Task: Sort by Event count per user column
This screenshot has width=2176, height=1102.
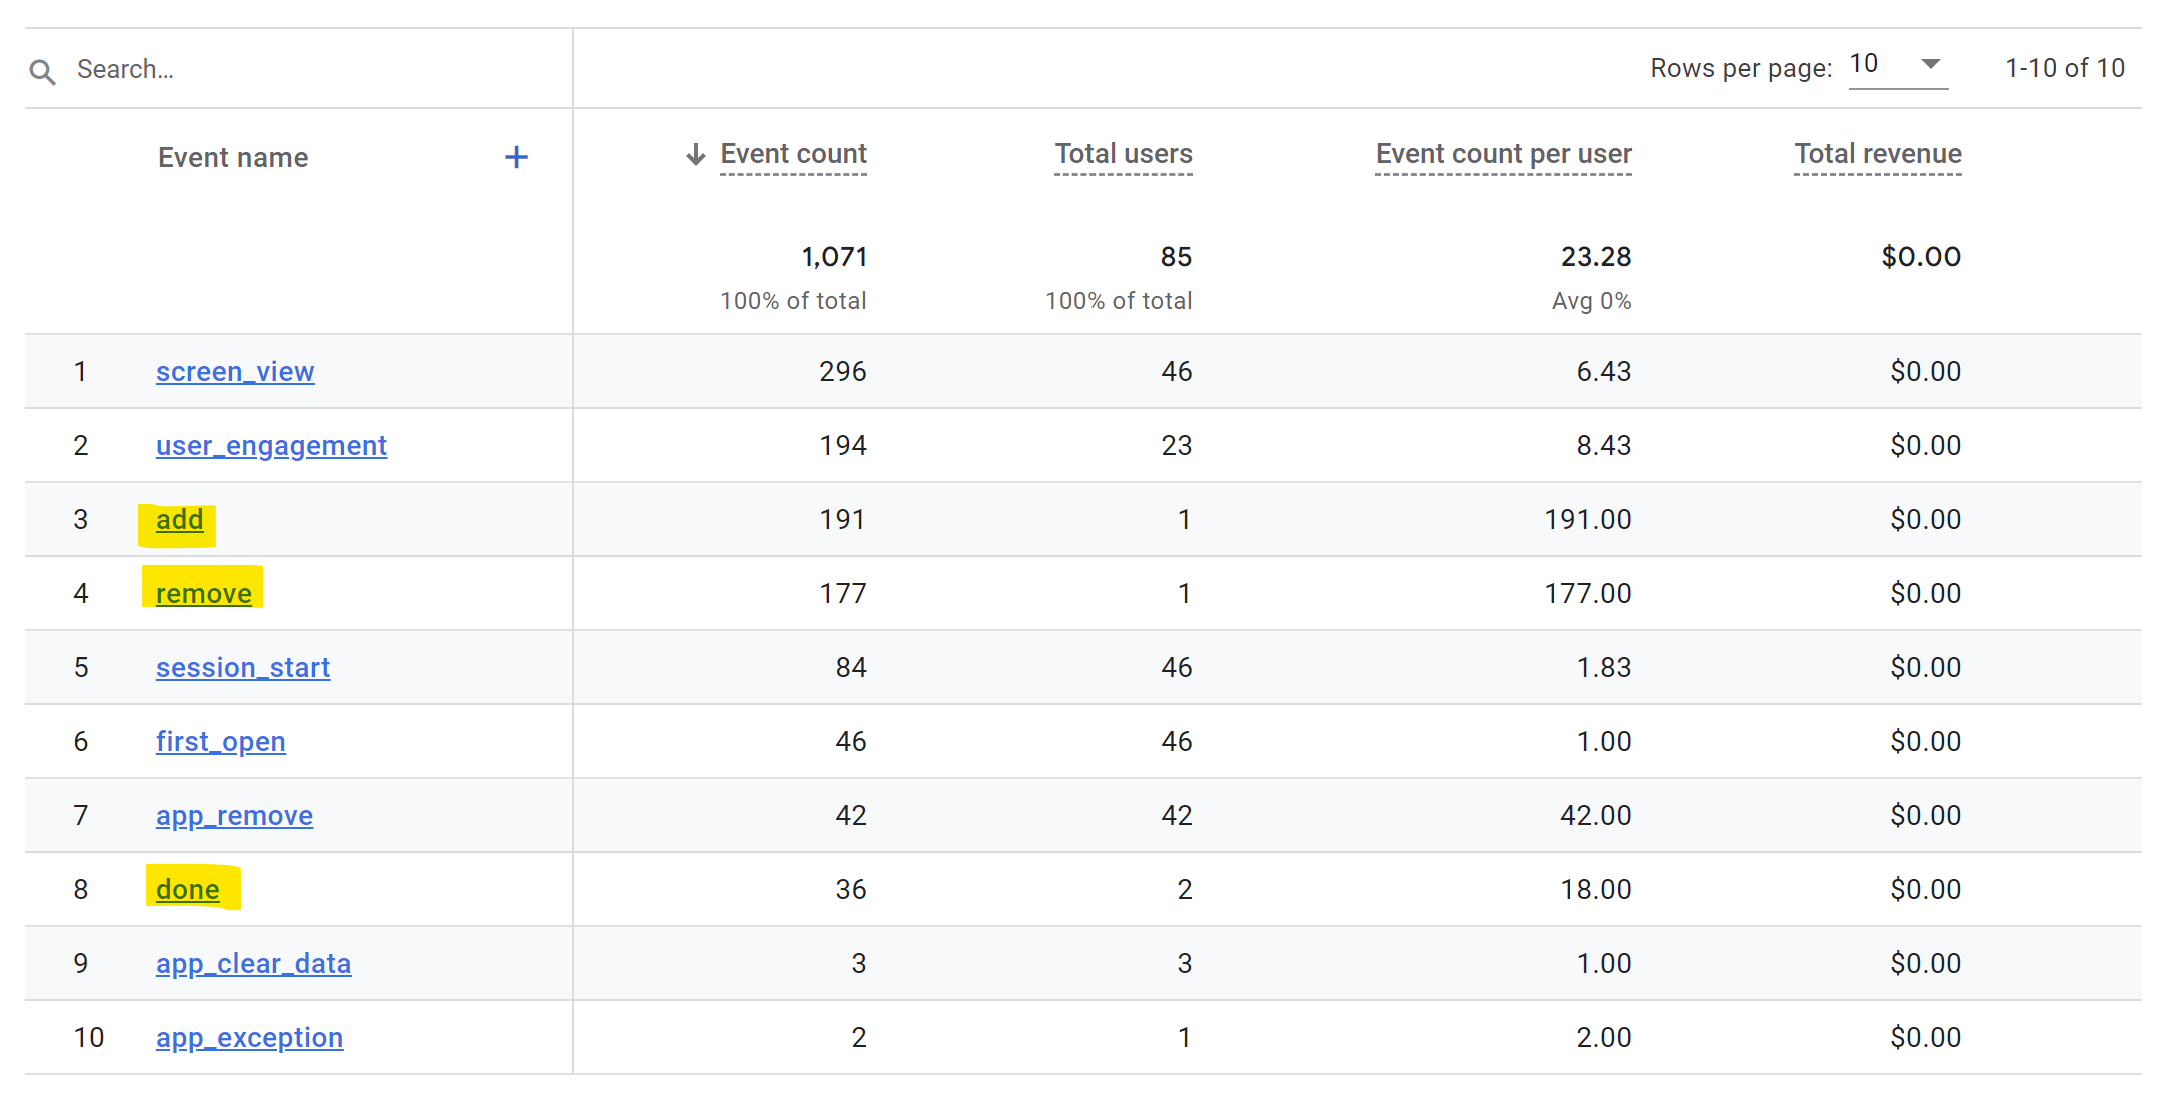Action: click(x=1503, y=154)
